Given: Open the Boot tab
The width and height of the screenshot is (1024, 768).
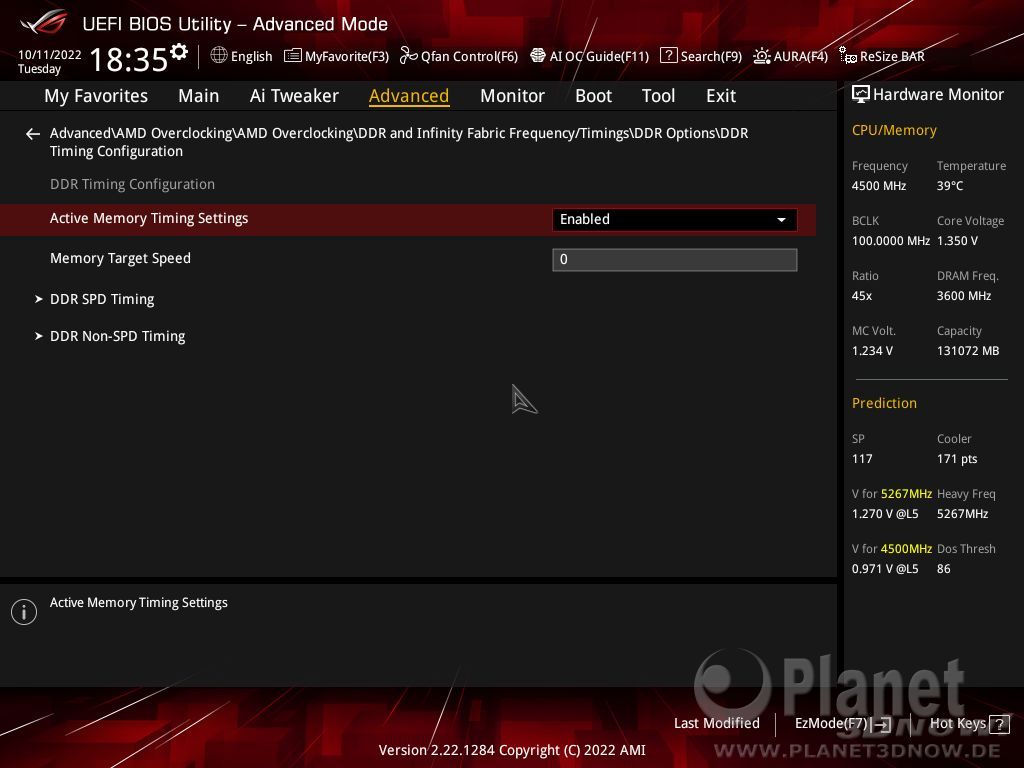Looking at the screenshot, I should tap(593, 96).
